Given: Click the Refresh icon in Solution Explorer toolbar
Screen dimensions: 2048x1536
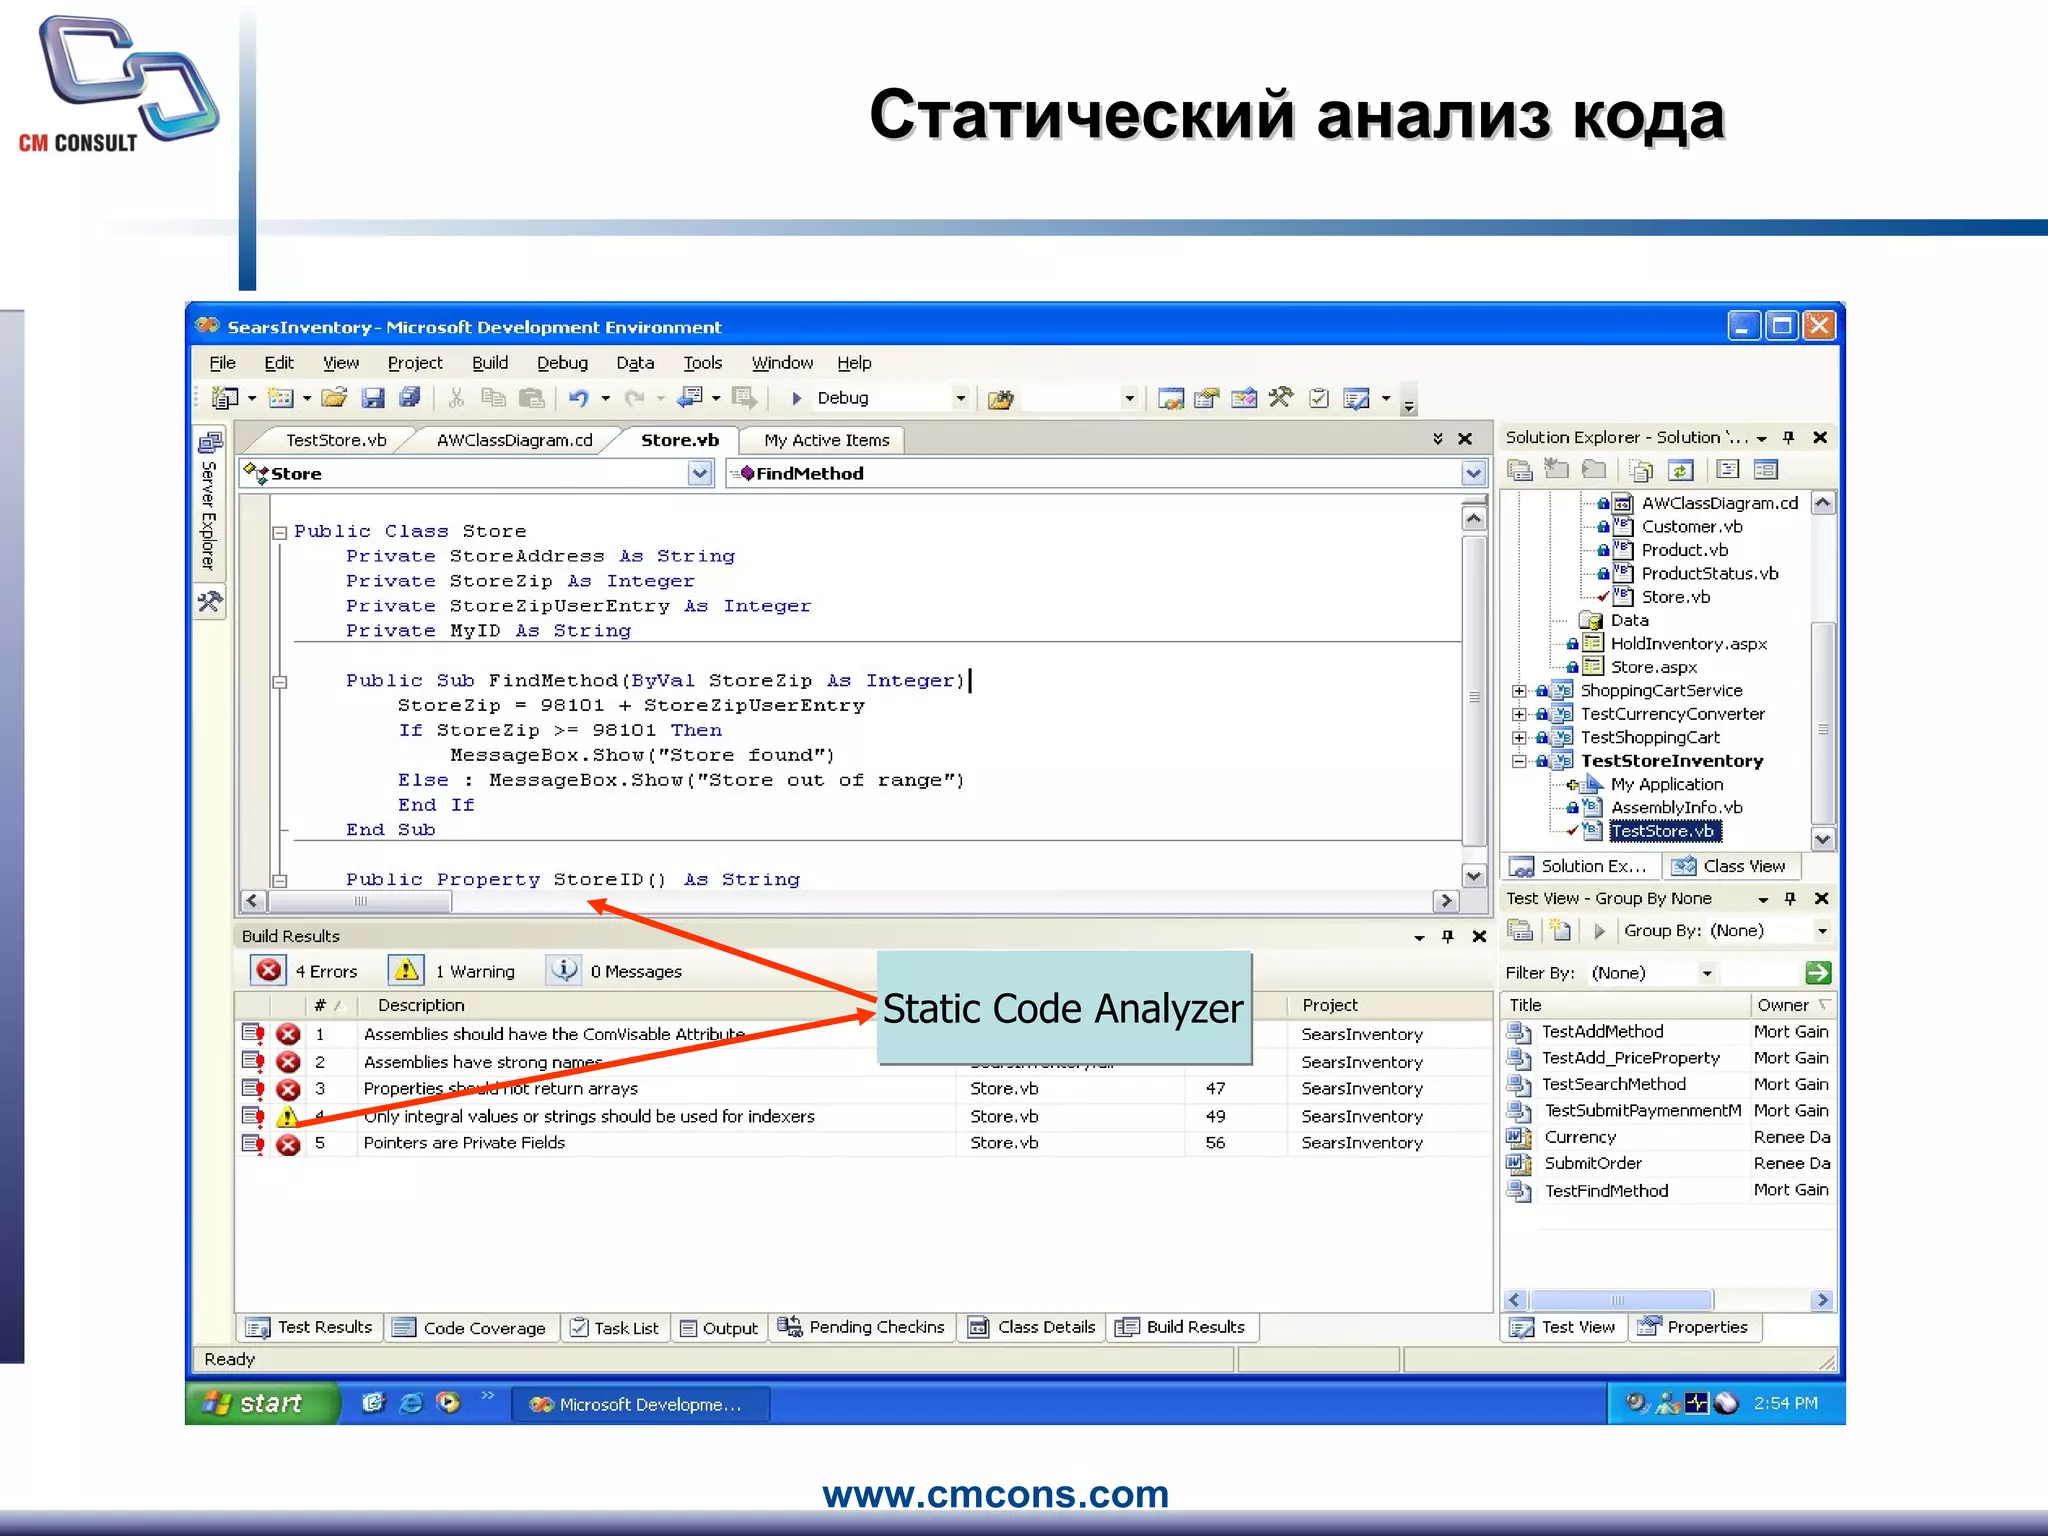Looking at the screenshot, I should tap(1681, 470).
